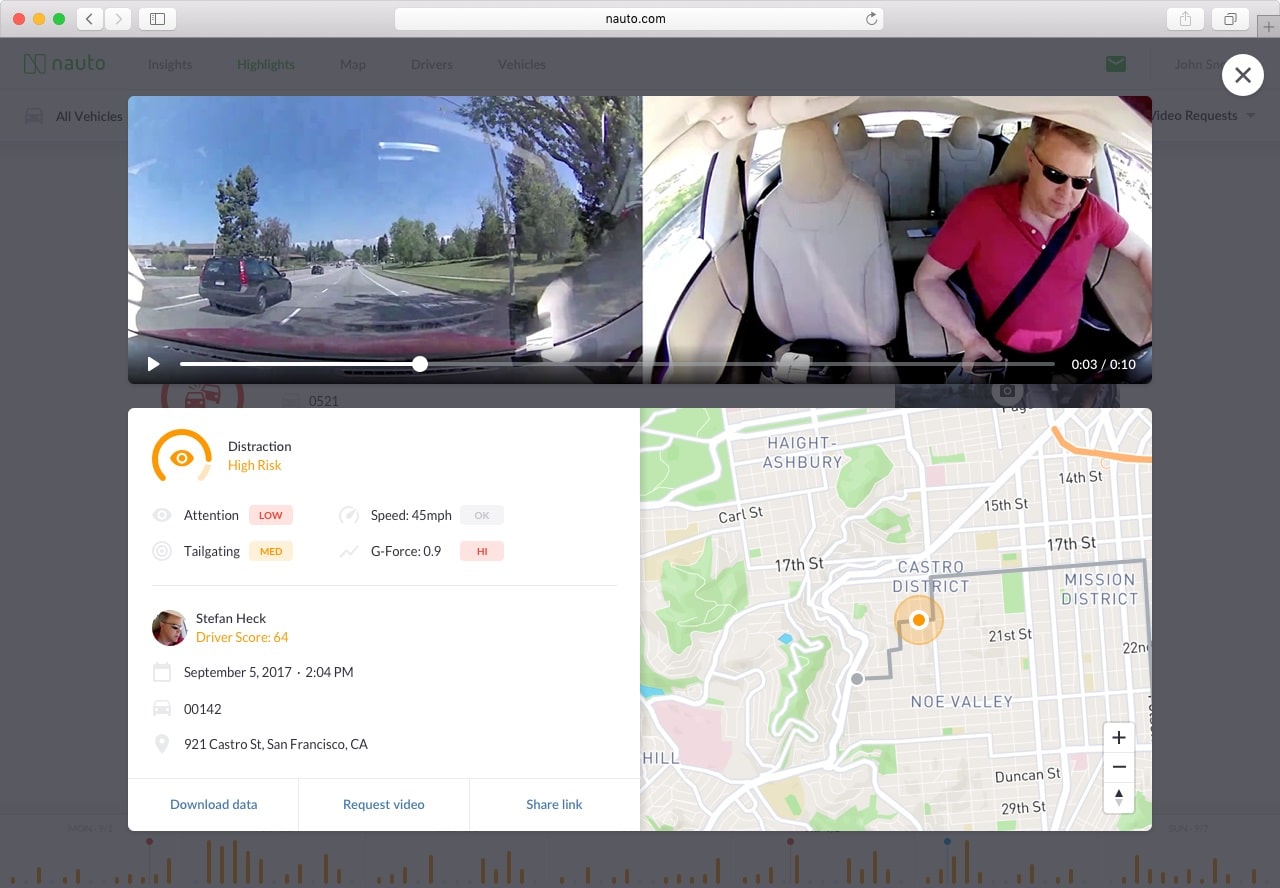Zoom in on the map
Viewport: 1280px width, 888px height.
point(1118,738)
